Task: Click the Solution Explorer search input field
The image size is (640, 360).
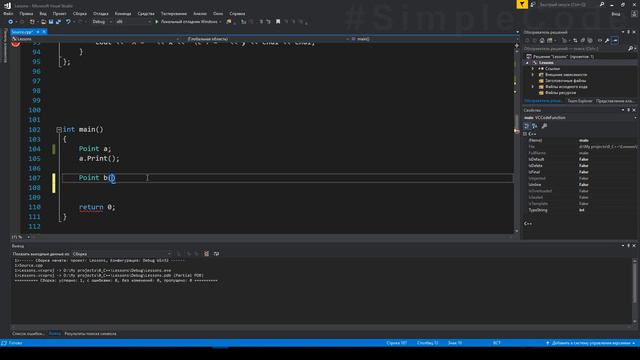Action: (x=575, y=49)
